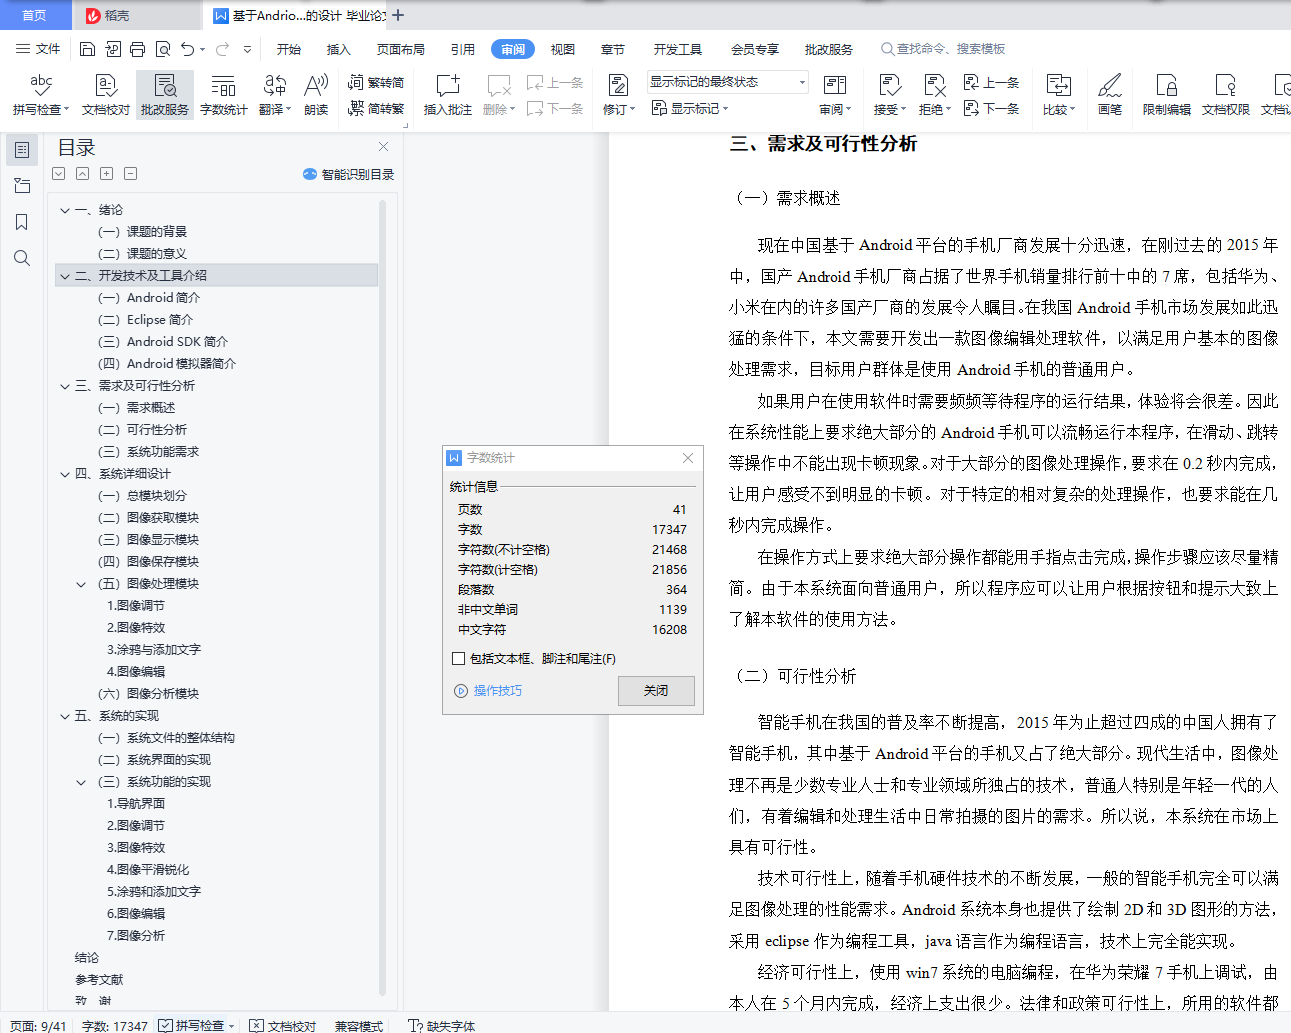Collapse 三、需求及可行性分析 section
The height and width of the screenshot is (1033, 1291).
(65, 386)
